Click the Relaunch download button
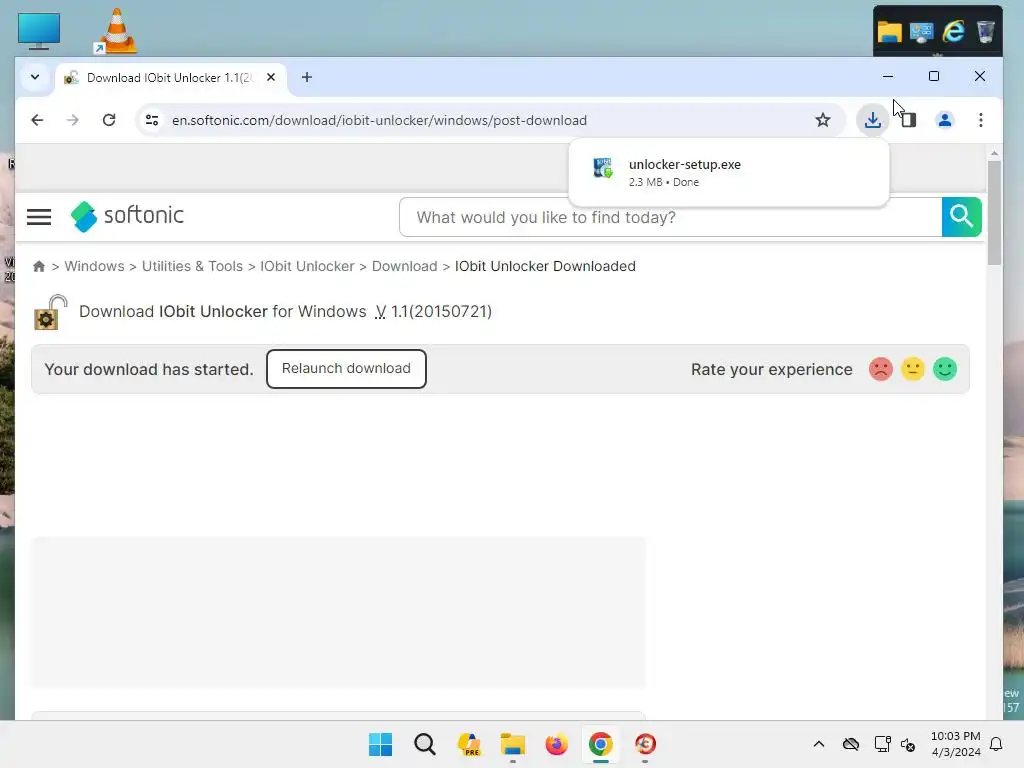The width and height of the screenshot is (1024, 768). point(346,368)
